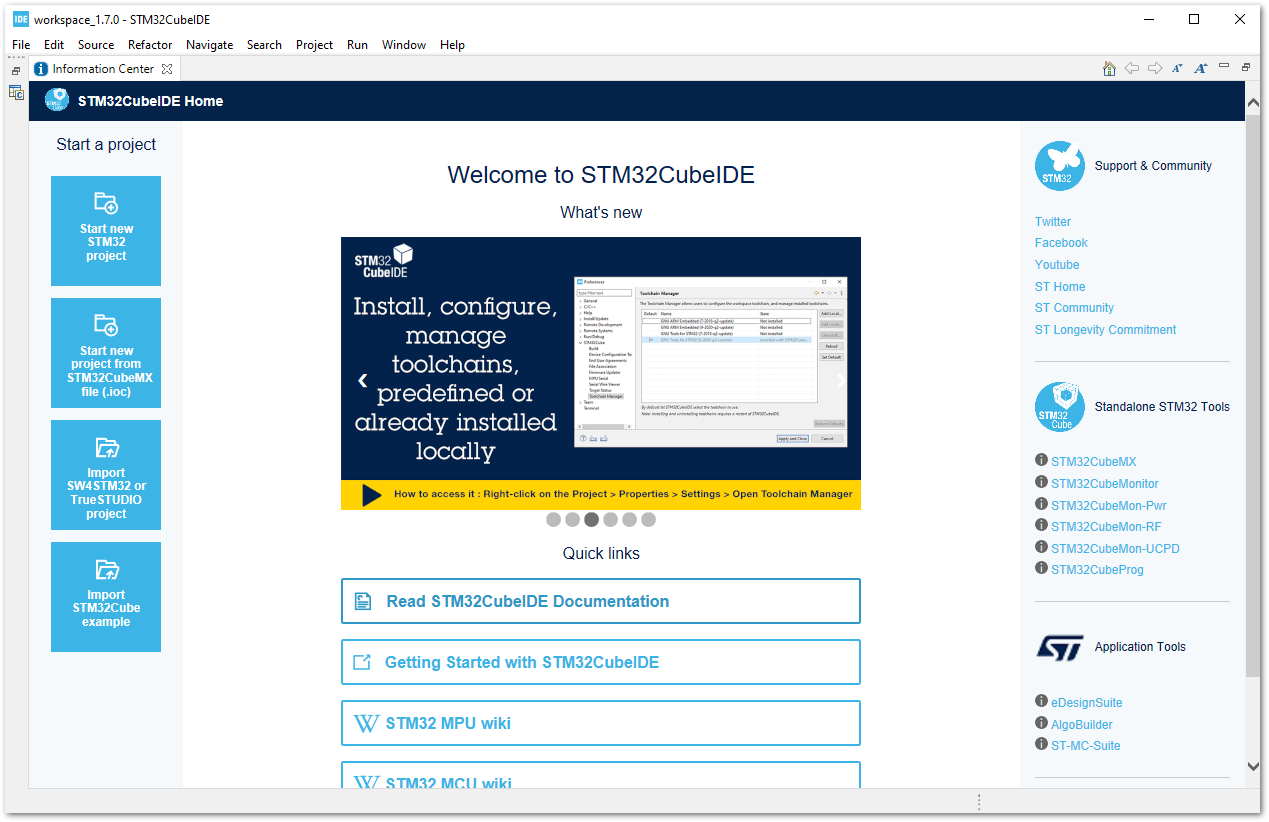Minimize the Information Center view panel
This screenshot has height=822, width=1269.
pos(1226,67)
